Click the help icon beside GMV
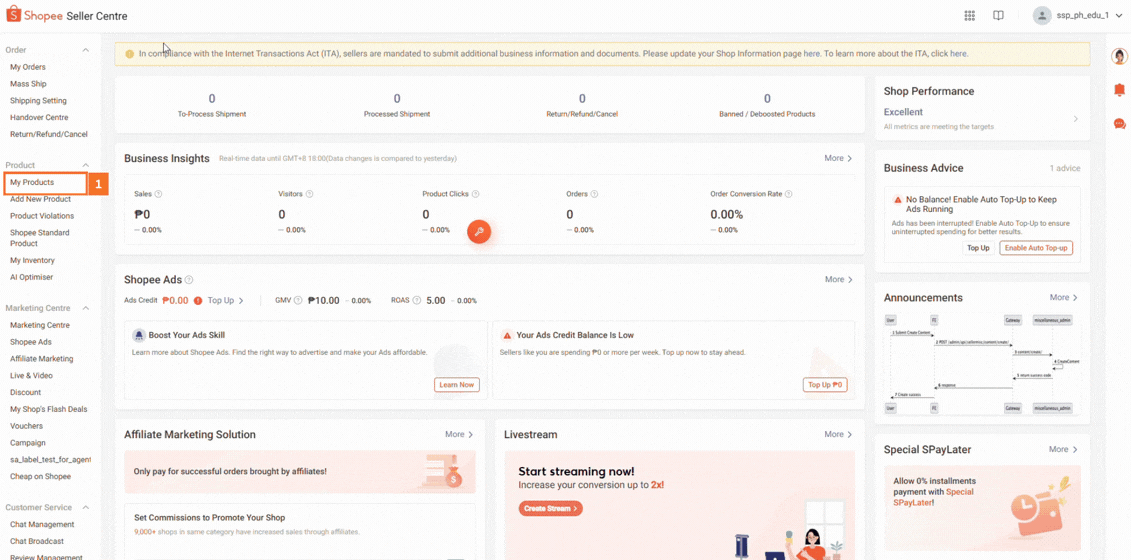Image resolution: width=1131 pixels, height=560 pixels. click(x=298, y=300)
